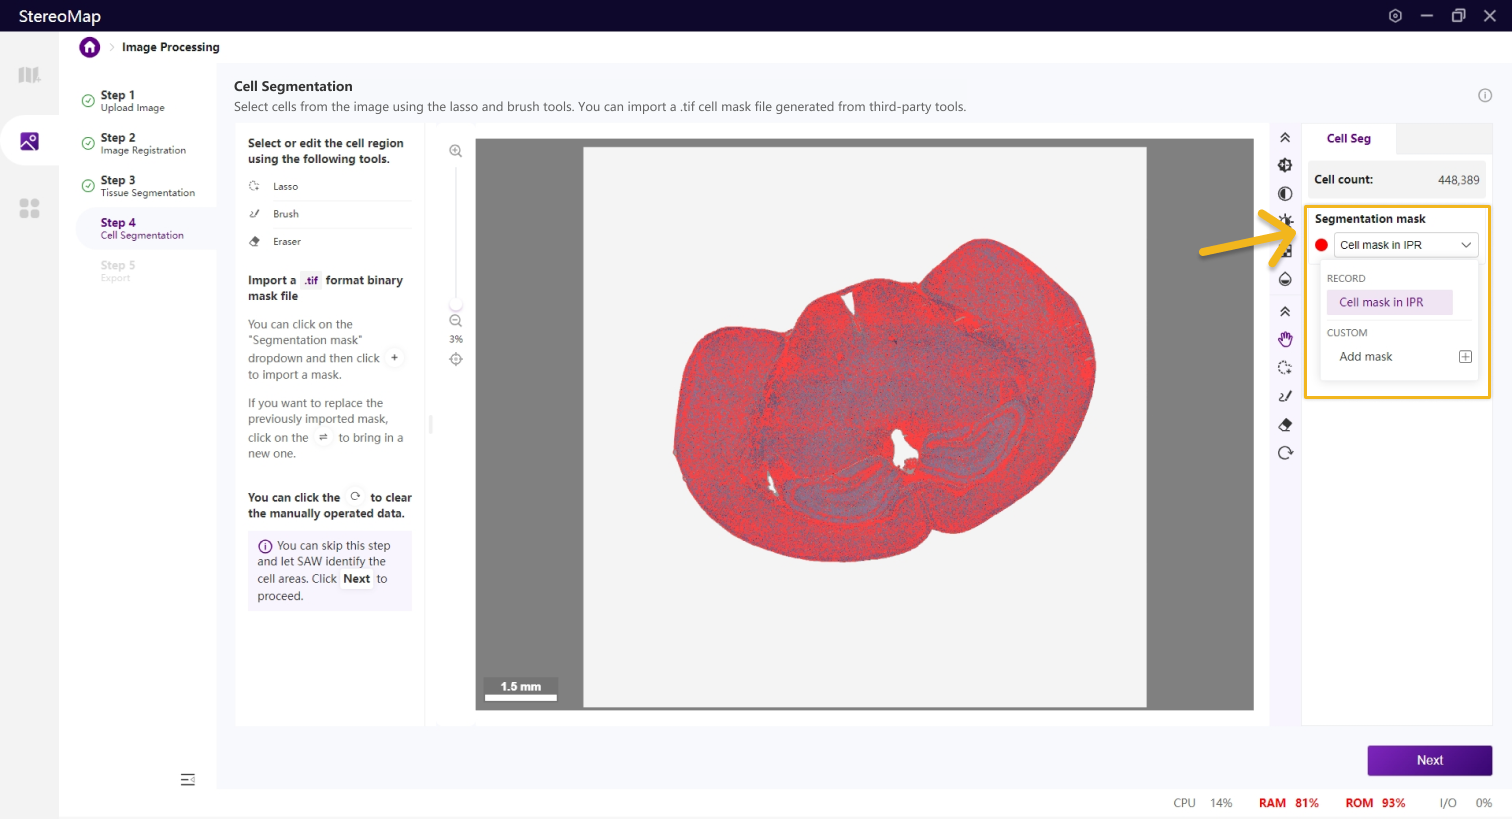Image resolution: width=1512 pixels, height=819 pixels.
Task: Activate the eraser tool in the toolbar
Action: (x=1285, y=425)
